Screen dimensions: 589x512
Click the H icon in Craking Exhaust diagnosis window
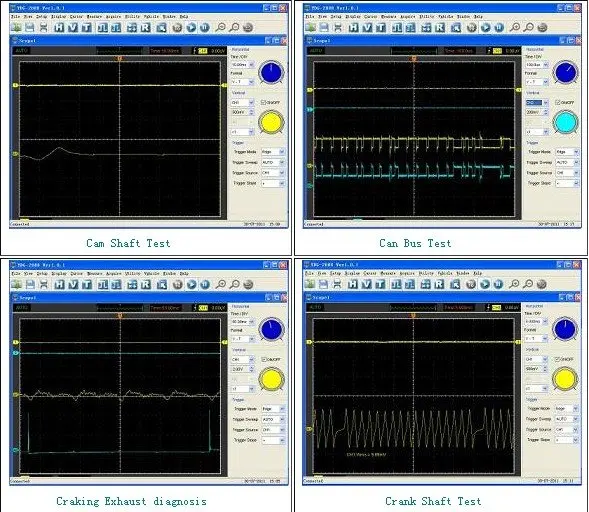click(x=59, y=284)
